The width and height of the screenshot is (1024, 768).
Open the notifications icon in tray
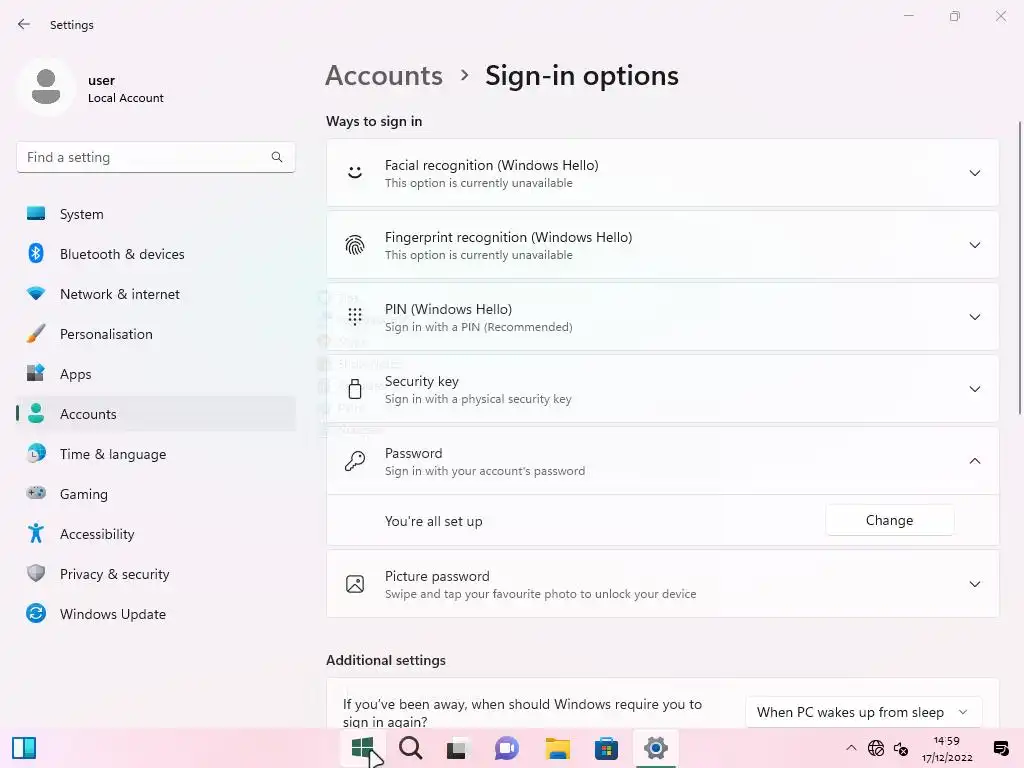pyautogui.click(x=1000, y=748)
